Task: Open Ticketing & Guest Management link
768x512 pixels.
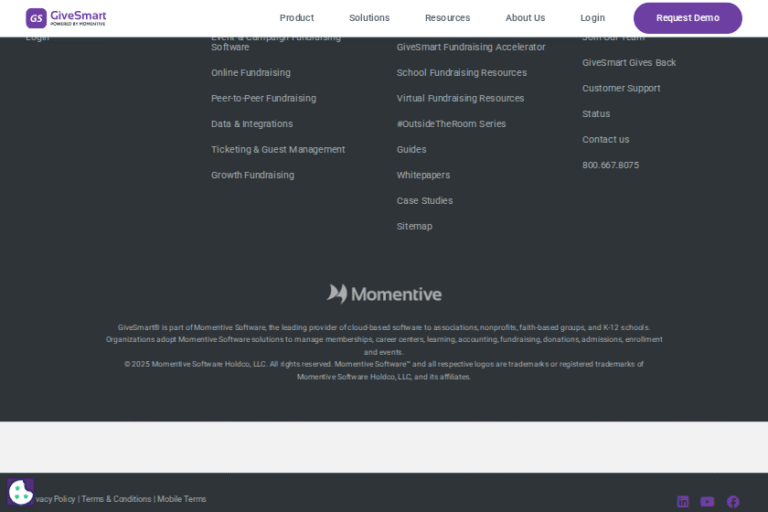Action: 278,150
